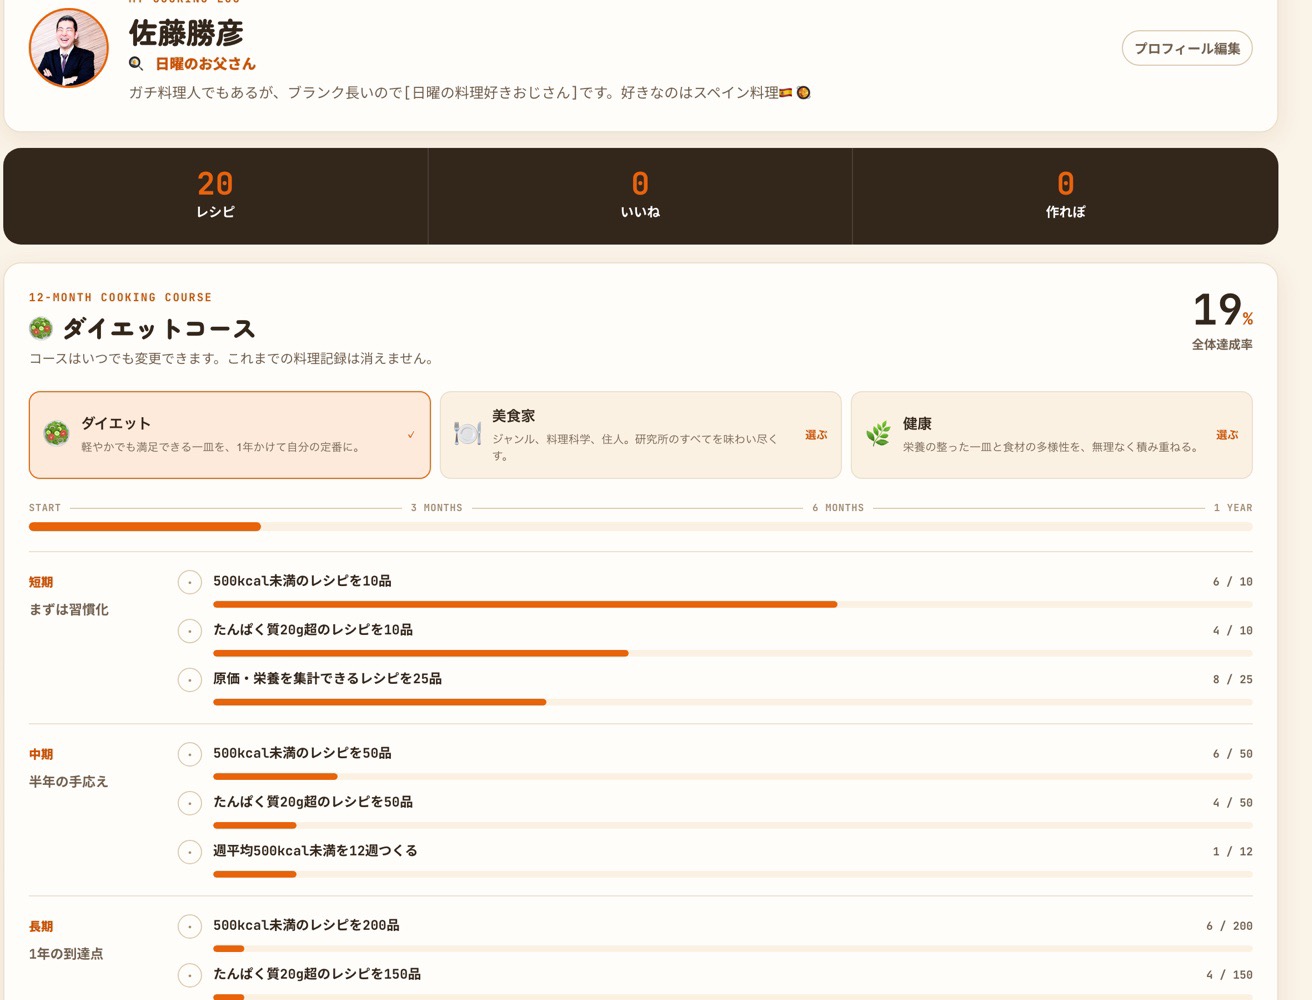Click the 長期 section heading

pos(41,926)
